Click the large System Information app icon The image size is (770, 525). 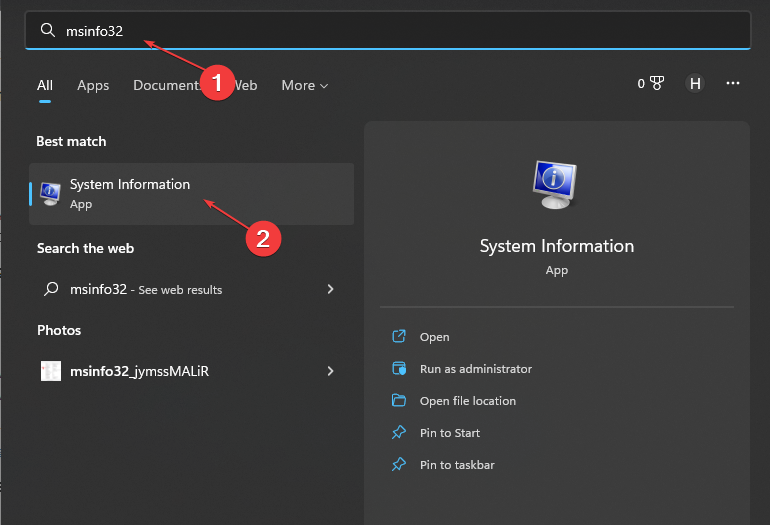555,185
